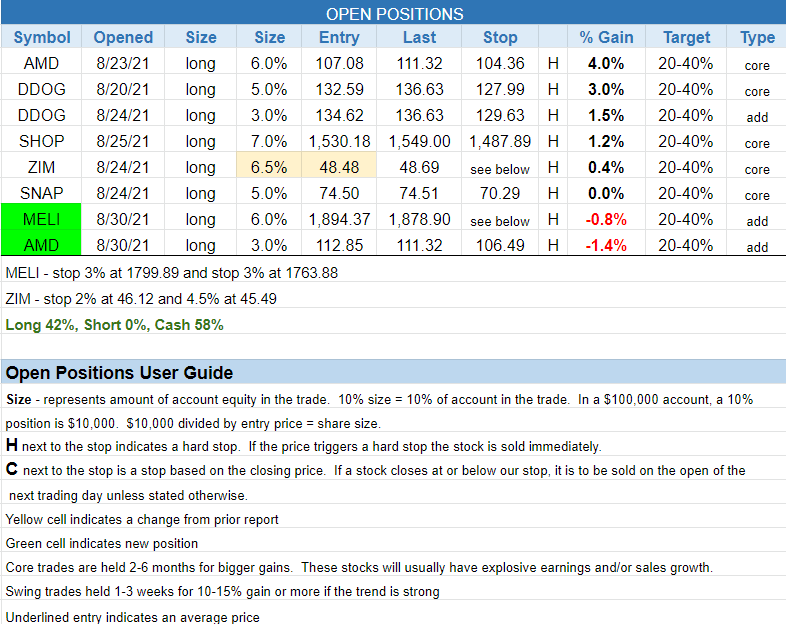Click MELI entry price 1,894.37
This screenshot has width=786, height=624.
pos(339,219)
